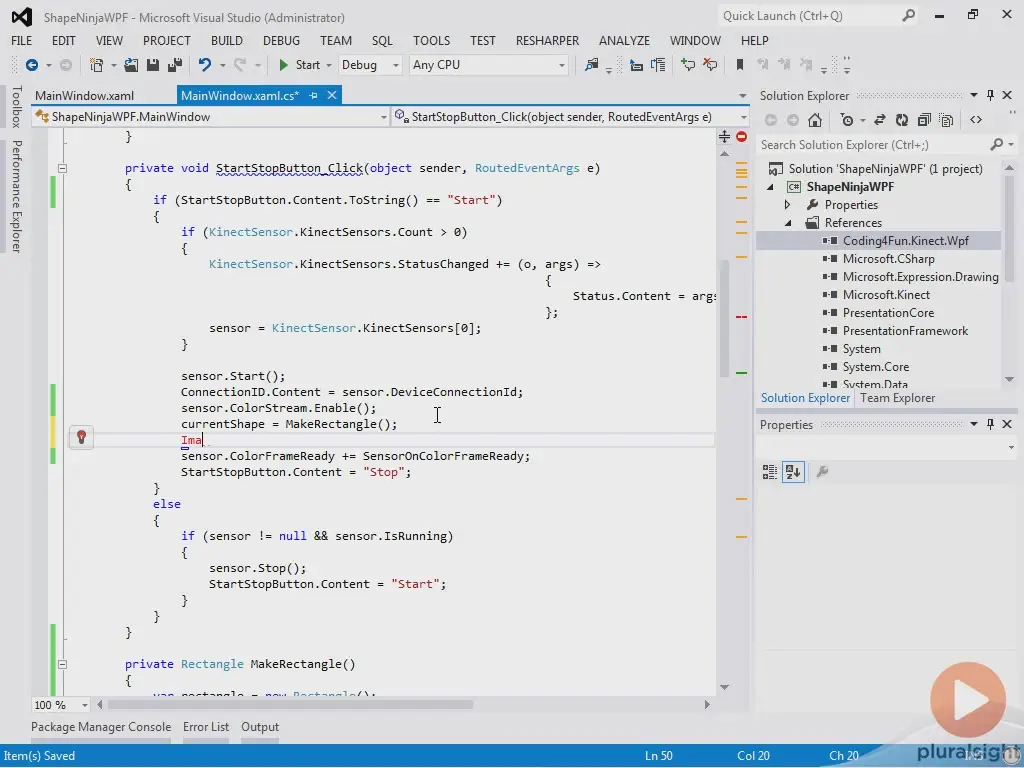Image resolution: width=1024 pixels, height=768 pixels.
Task: Switch to the Team Explorer tab
Action: 897,398
